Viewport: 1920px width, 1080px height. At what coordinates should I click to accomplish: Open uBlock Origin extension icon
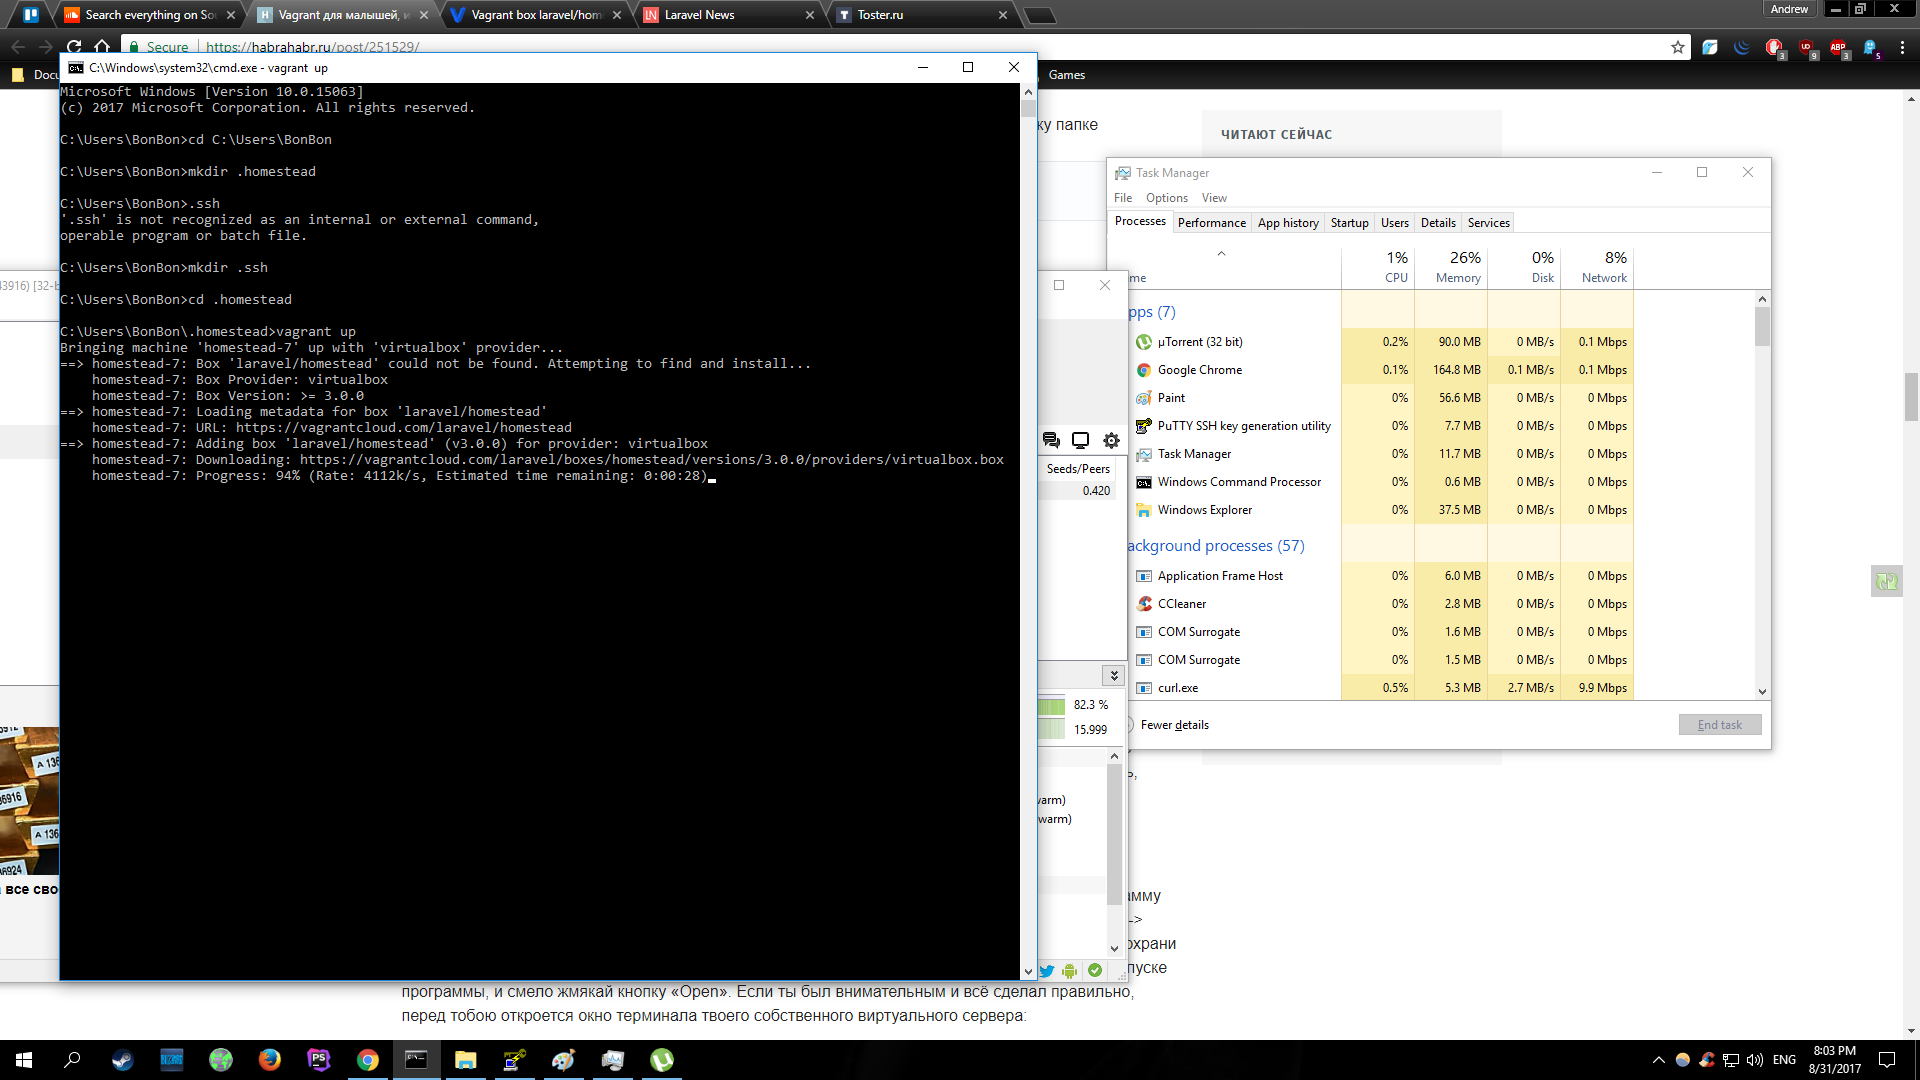point(1806,47)
